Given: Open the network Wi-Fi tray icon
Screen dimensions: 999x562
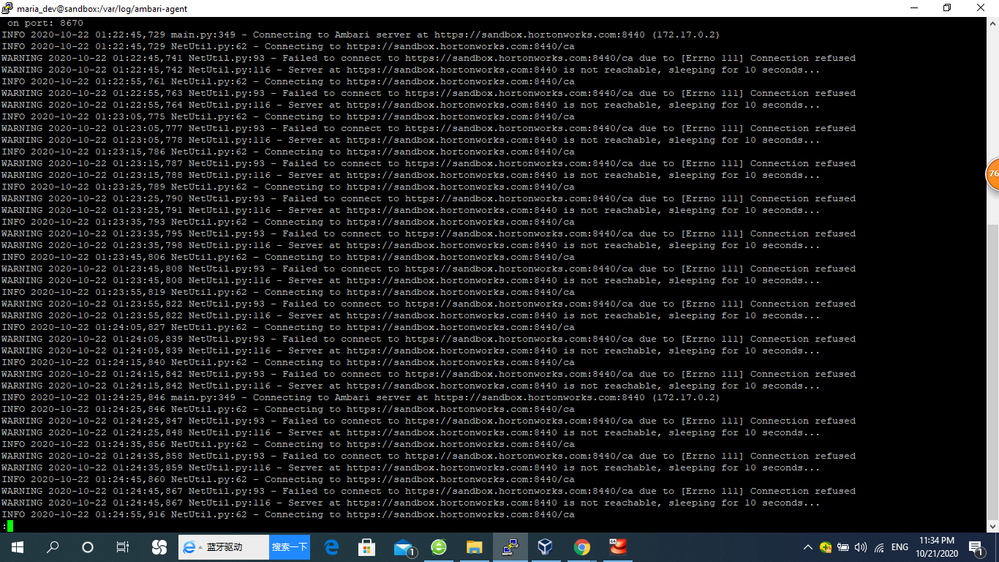Looking at the screenshot, I should tap(879, 547).
